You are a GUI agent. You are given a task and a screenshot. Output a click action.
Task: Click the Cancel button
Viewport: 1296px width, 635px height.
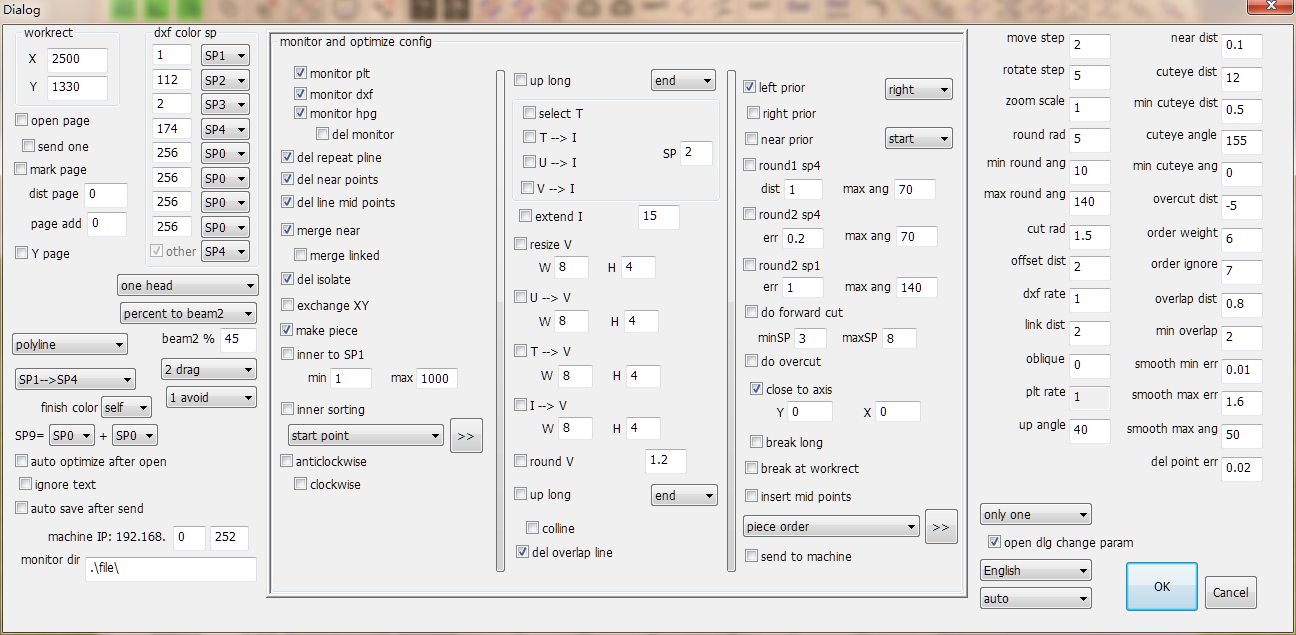click(1230, 592)
